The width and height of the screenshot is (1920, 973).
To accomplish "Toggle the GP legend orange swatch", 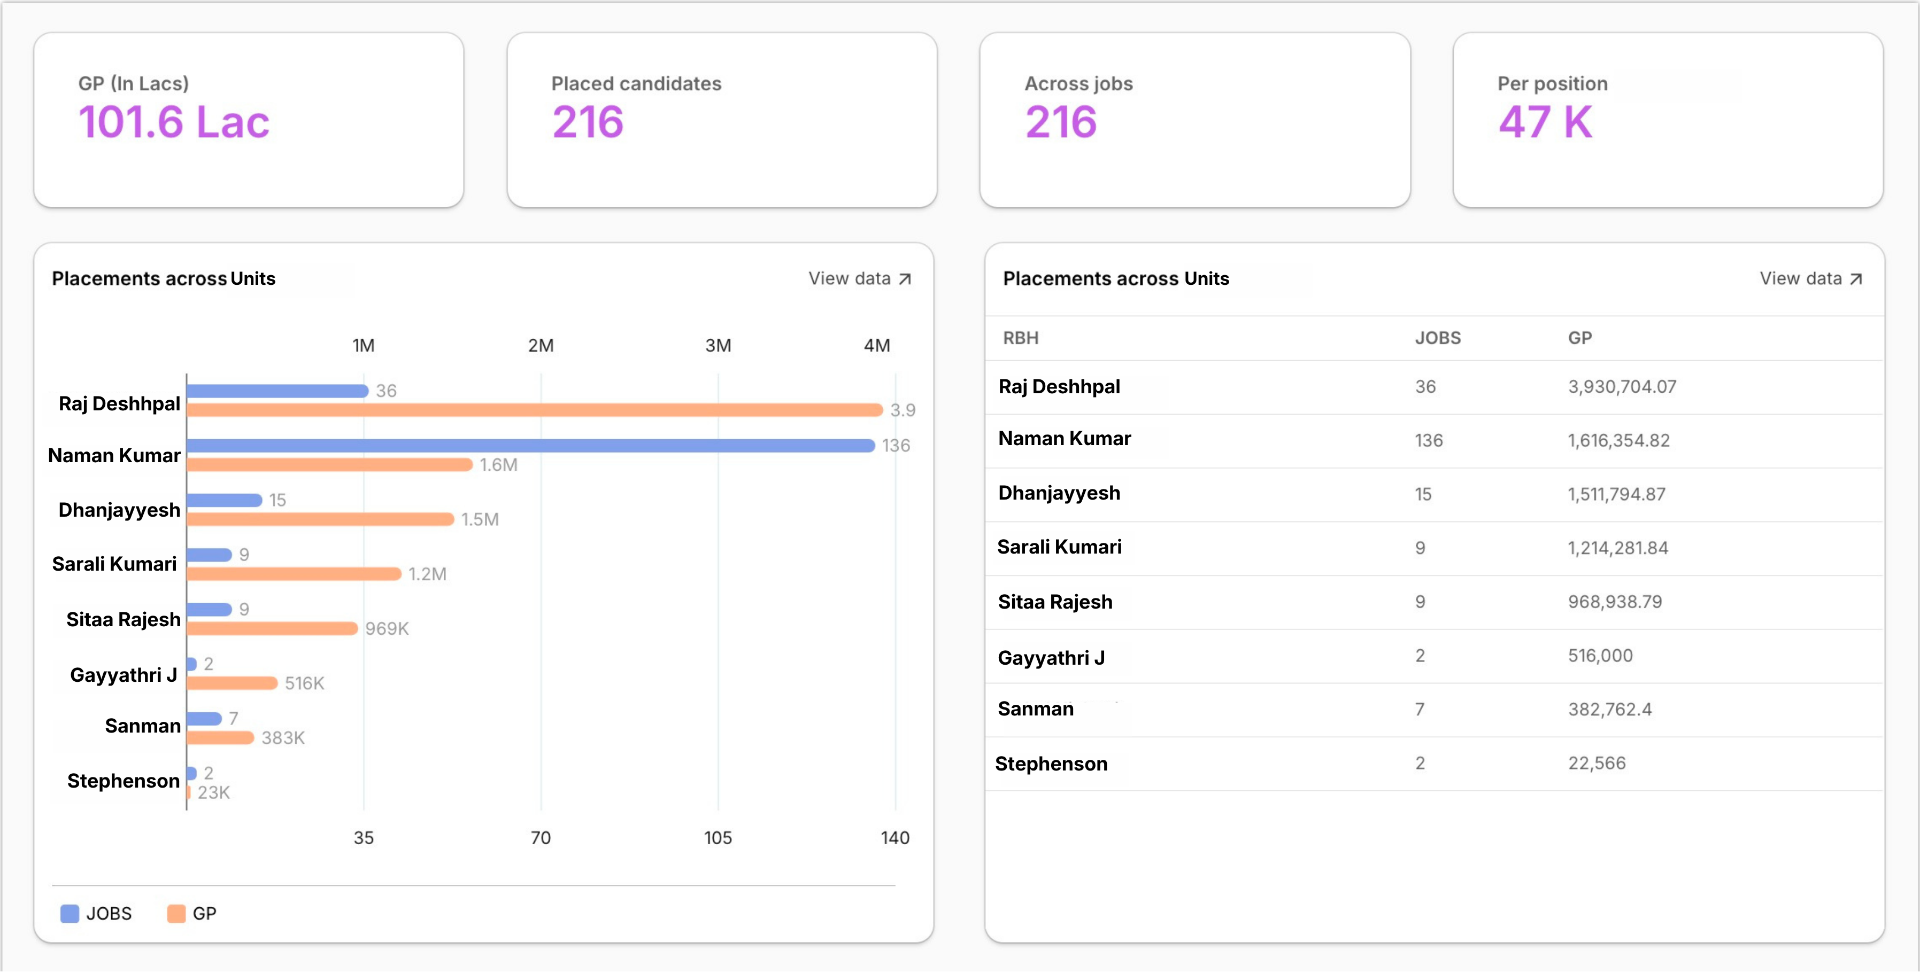I will point(176,914).
